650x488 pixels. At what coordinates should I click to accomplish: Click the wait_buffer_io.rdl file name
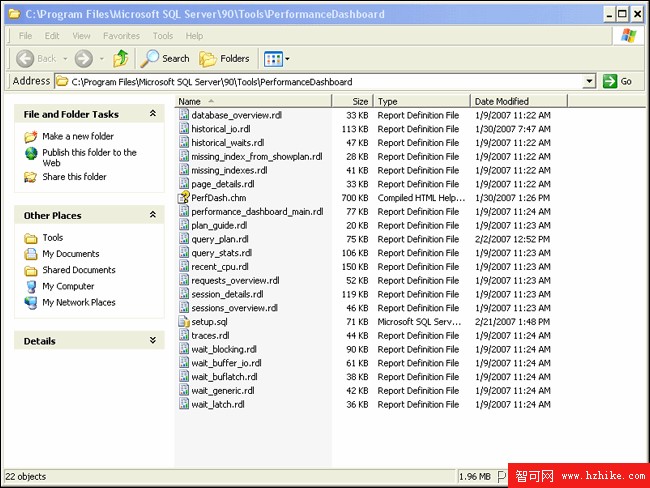tap(226, 363)
